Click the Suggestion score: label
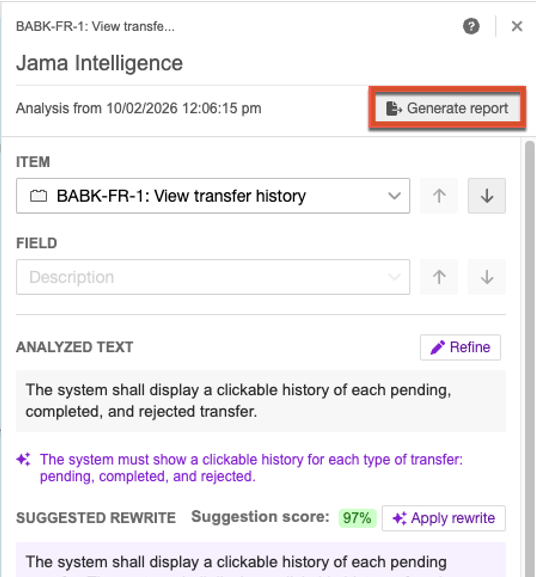 260,517
